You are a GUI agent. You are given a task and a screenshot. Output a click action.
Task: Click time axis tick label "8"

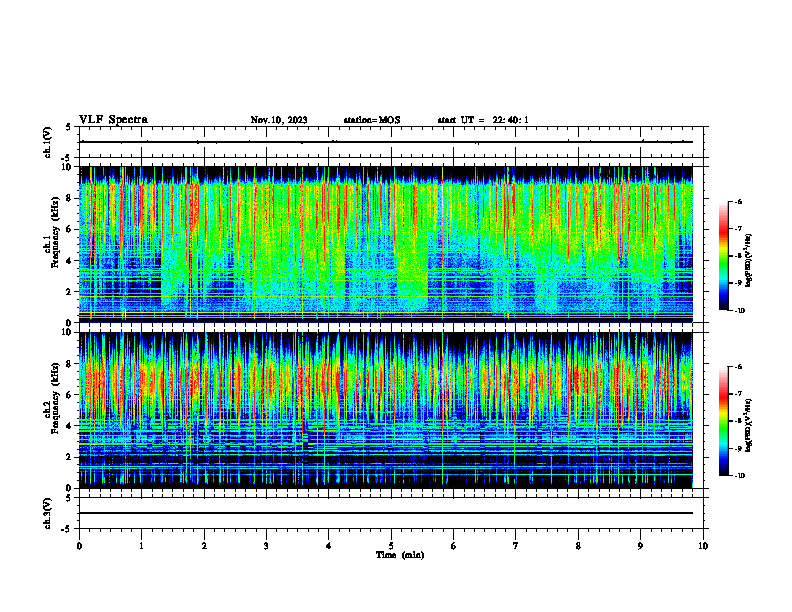click(578, 546)
